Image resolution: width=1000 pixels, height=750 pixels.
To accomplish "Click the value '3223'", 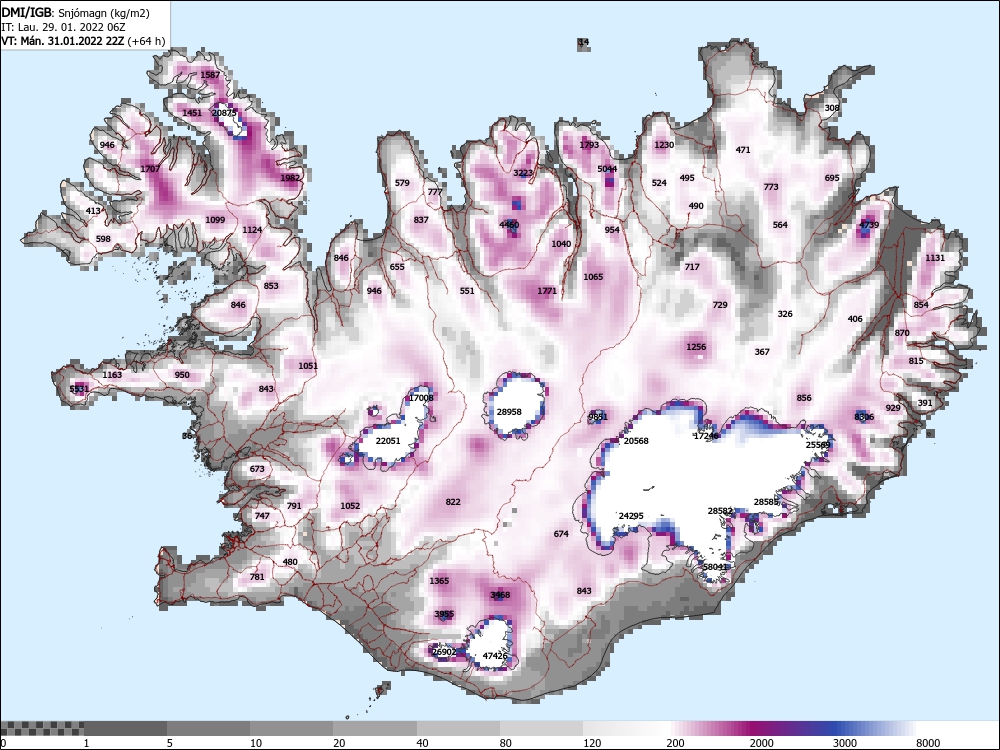I will 523,173.
